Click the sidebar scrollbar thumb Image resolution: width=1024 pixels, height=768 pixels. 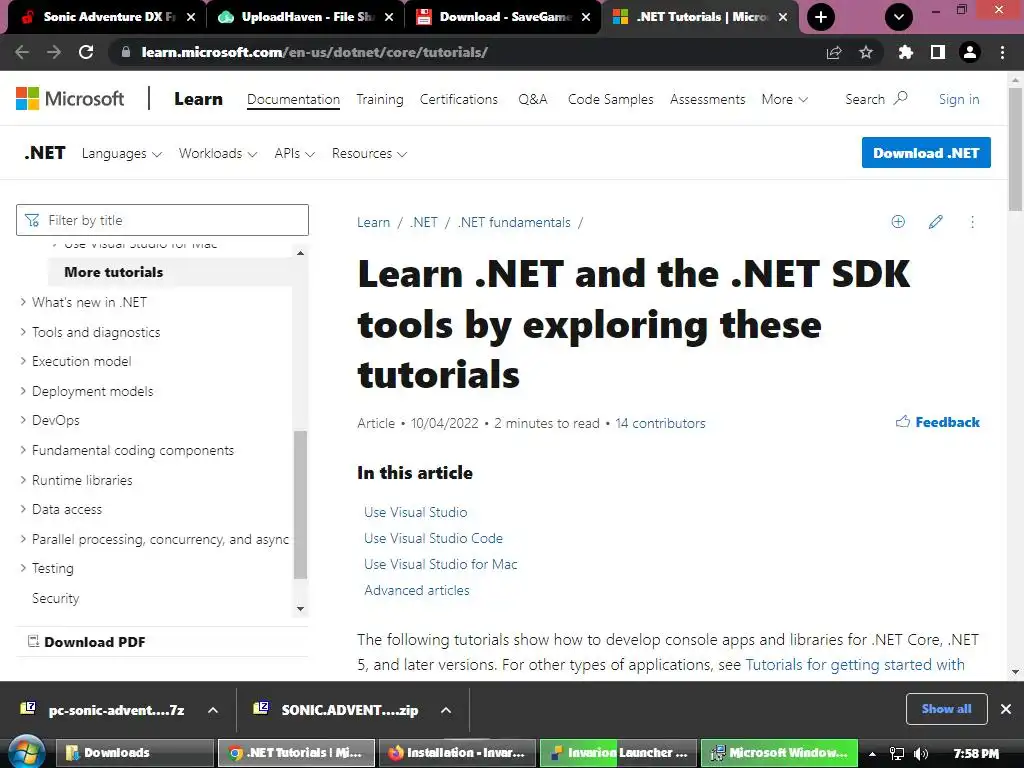300,505
